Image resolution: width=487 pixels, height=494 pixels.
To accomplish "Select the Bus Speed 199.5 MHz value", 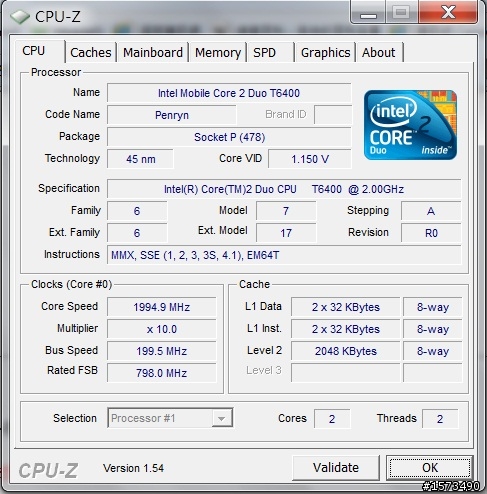I will (162, 351).
